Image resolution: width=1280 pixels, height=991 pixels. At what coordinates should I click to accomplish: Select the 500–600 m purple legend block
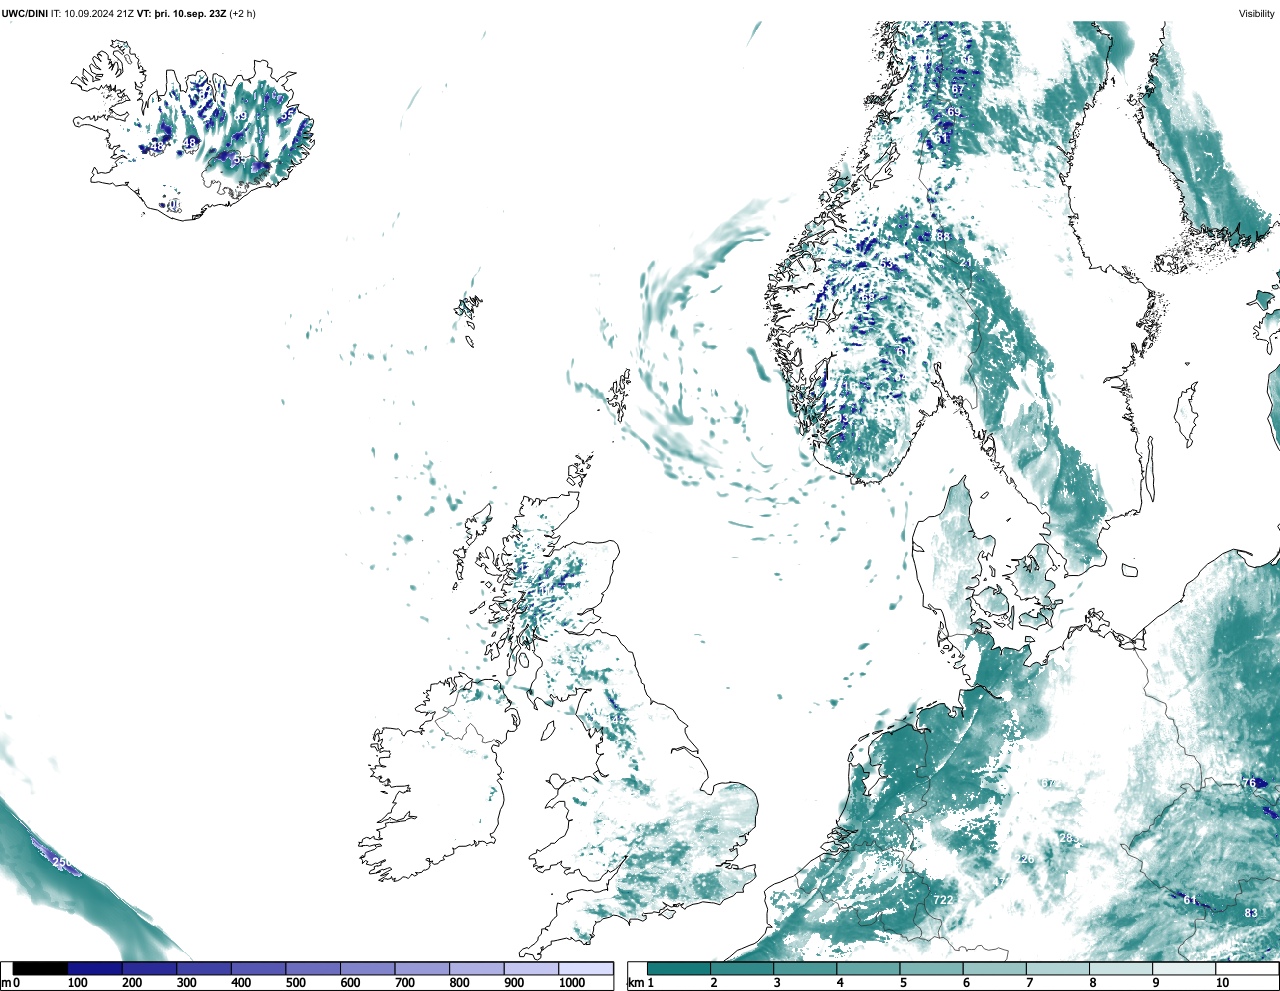point(313,968)
